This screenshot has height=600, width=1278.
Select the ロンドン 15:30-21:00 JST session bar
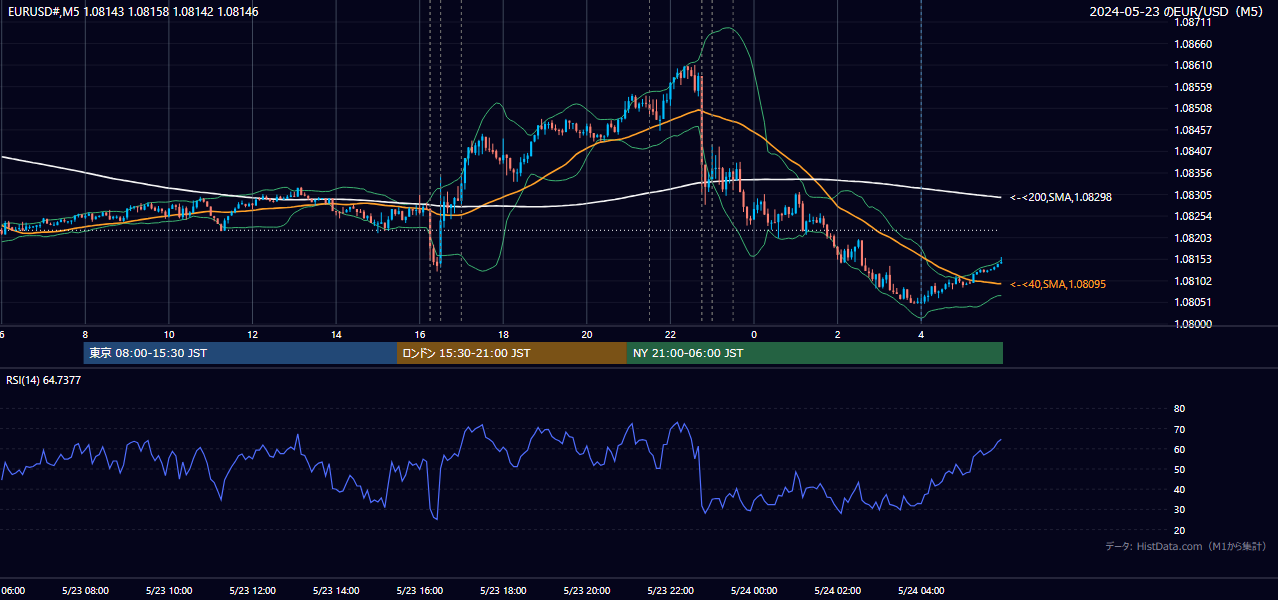coord(512,353)
